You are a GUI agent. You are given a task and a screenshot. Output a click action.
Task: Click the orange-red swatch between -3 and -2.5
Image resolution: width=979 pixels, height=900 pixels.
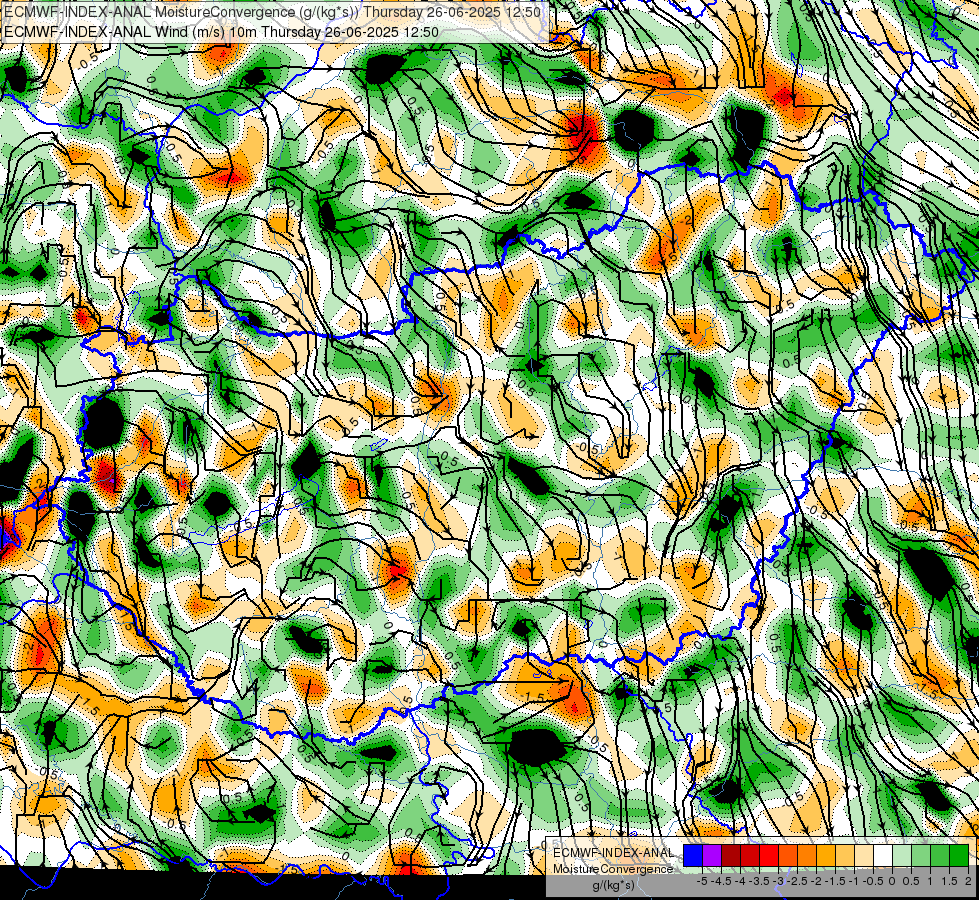click(x=788, y=856)
